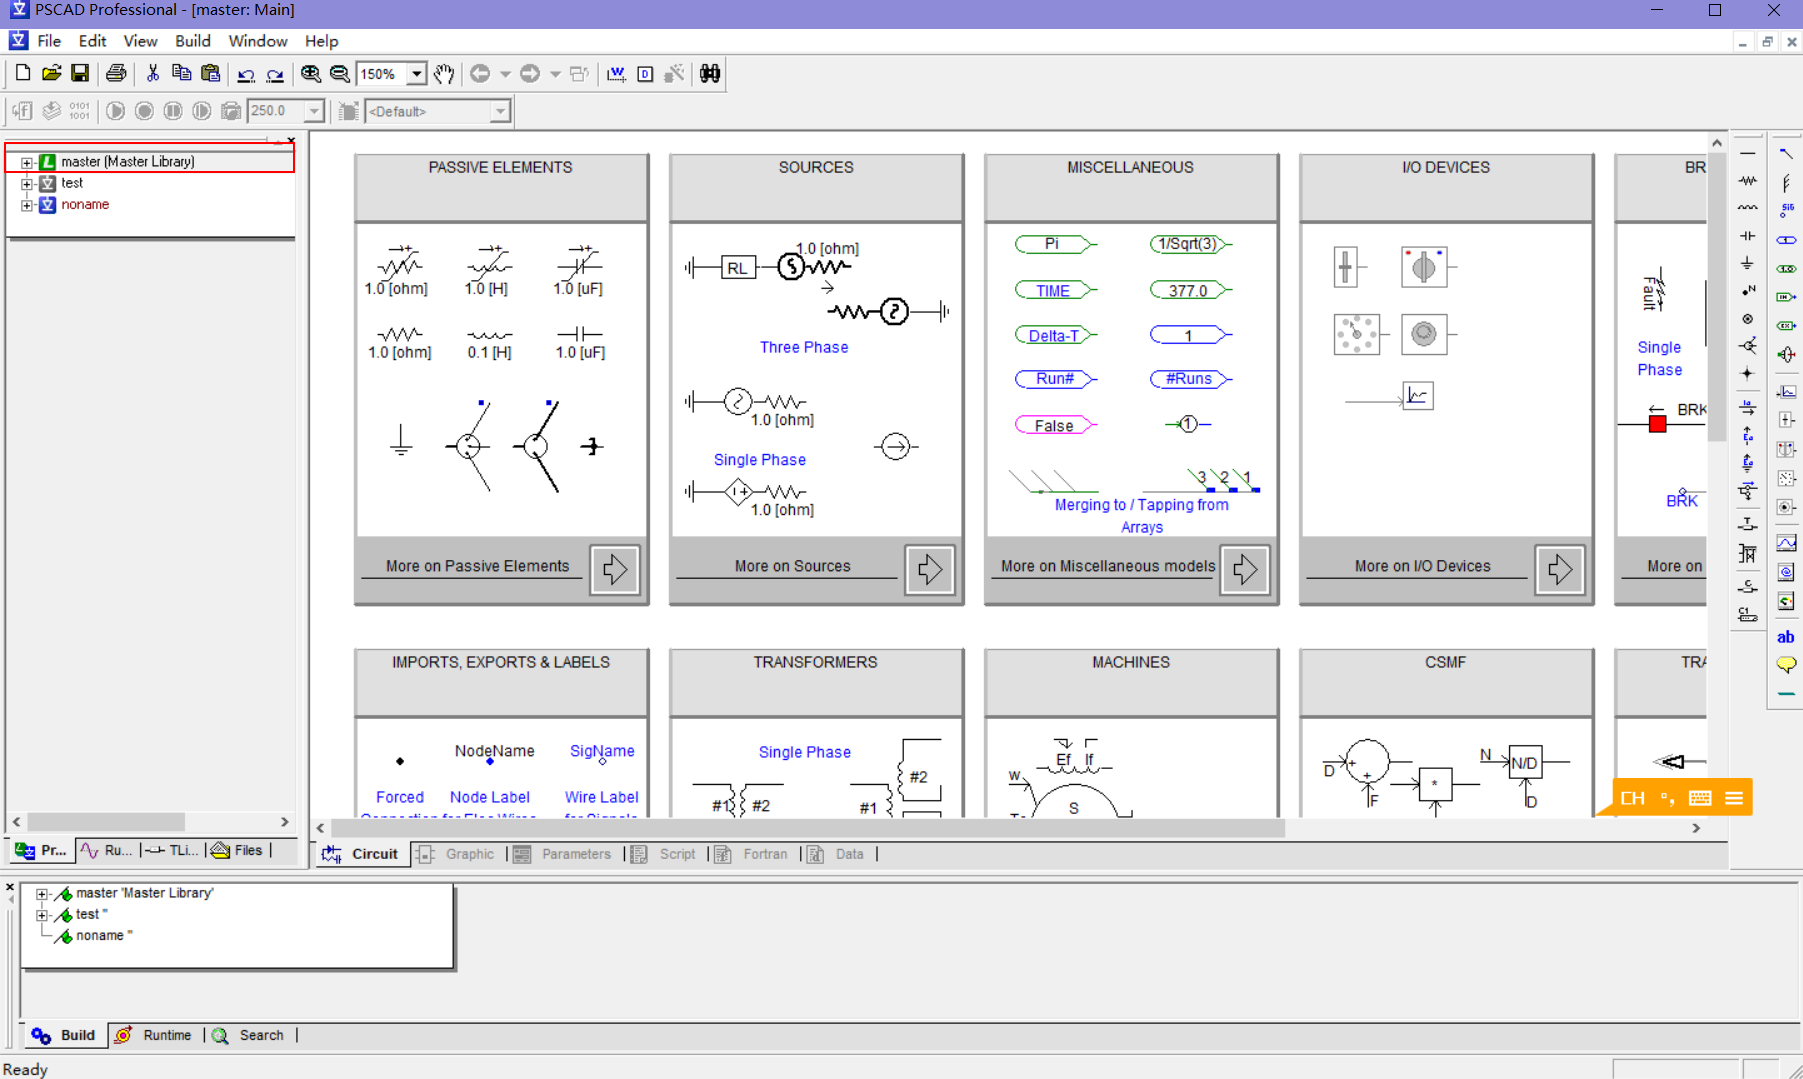Click the More on Sources arrow button

point(929,569)
